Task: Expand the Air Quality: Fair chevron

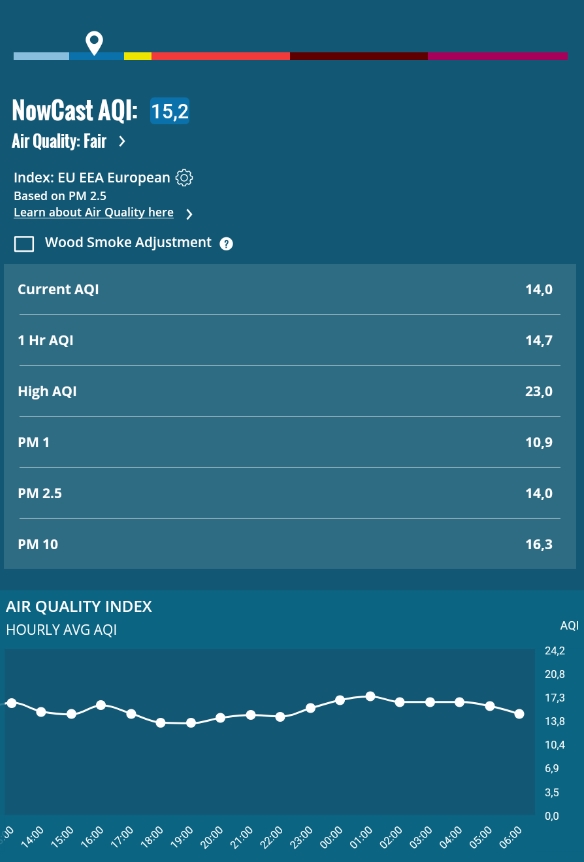Action: click(122, 141)
